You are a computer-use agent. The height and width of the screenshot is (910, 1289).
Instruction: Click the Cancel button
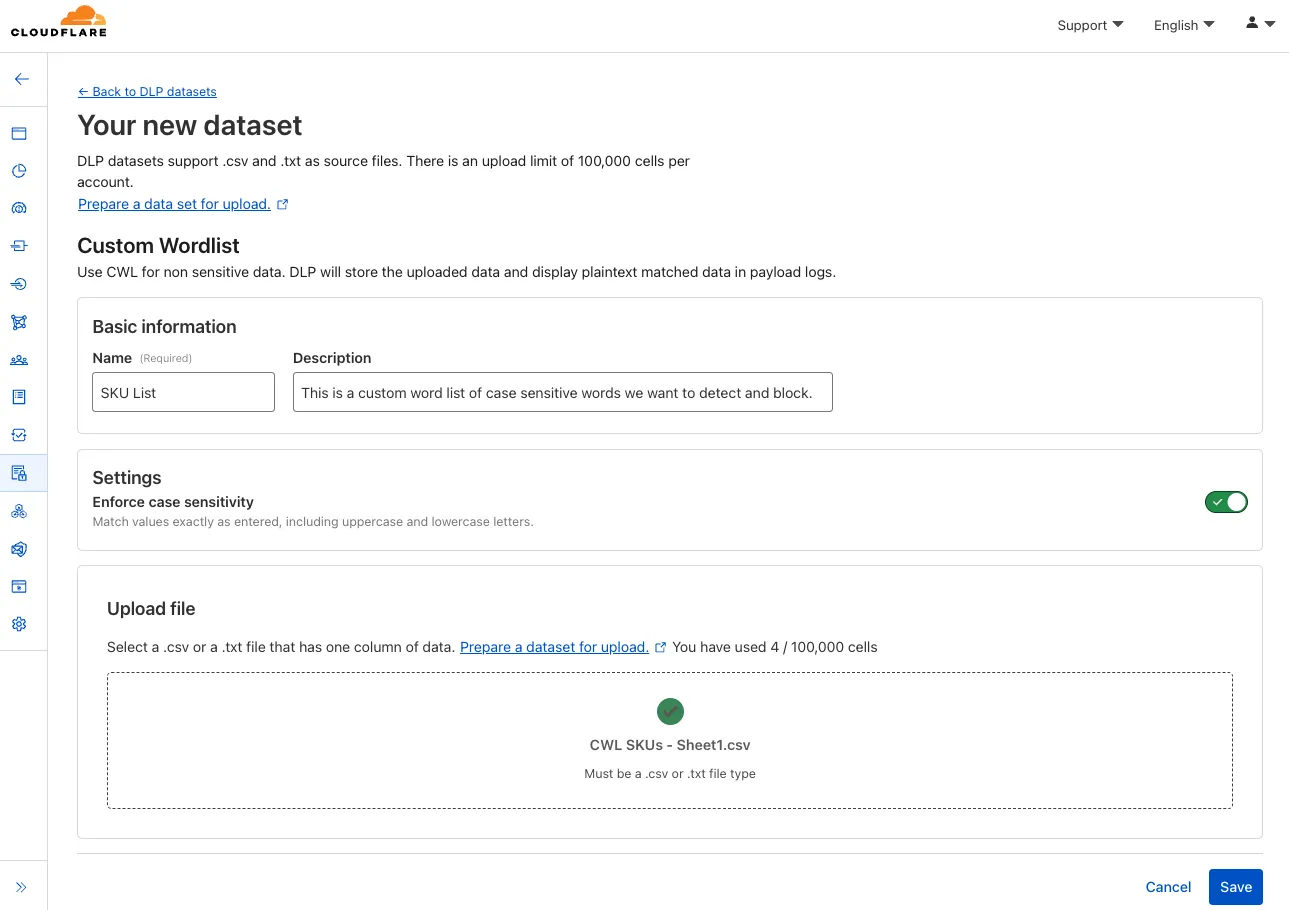click(1168, 887)
